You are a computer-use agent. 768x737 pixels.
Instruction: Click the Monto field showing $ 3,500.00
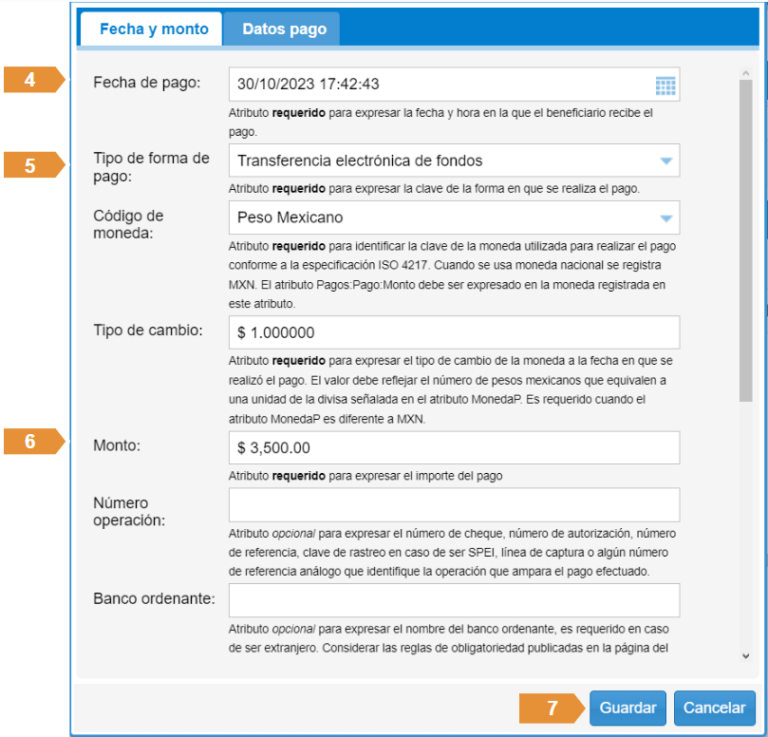point(454,448)
